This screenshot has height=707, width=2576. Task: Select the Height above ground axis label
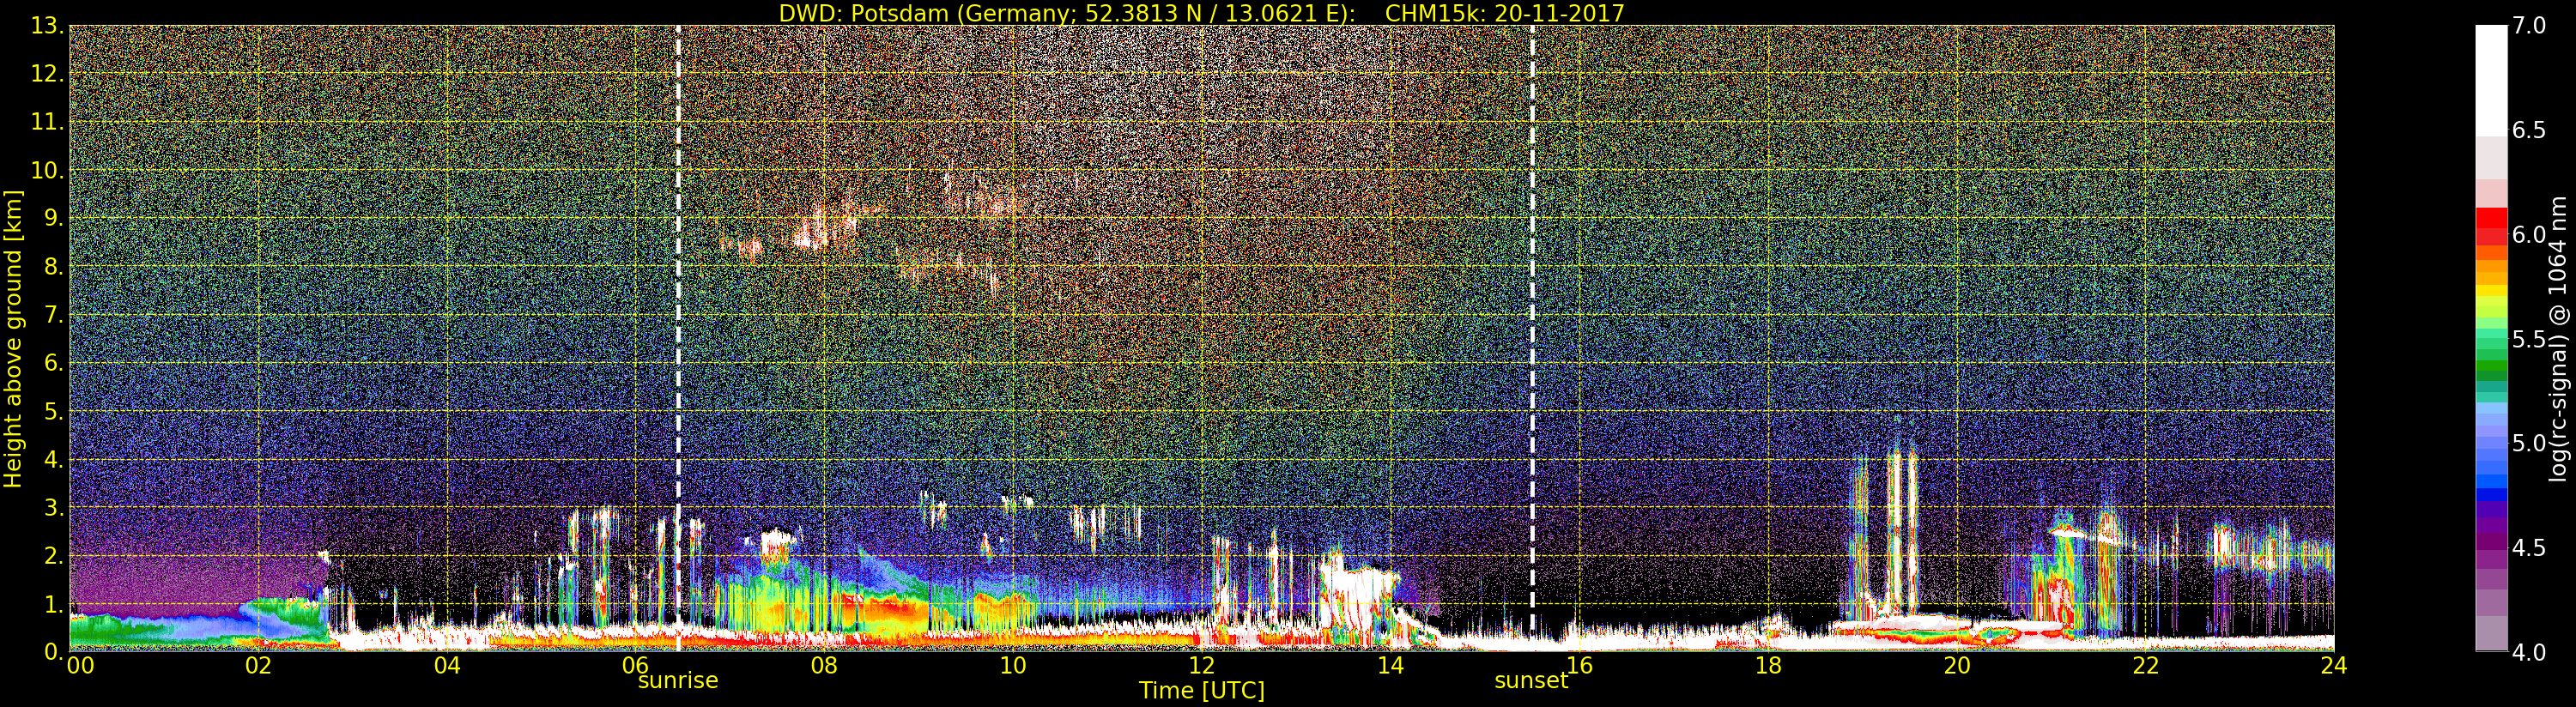tap(13, 338)
